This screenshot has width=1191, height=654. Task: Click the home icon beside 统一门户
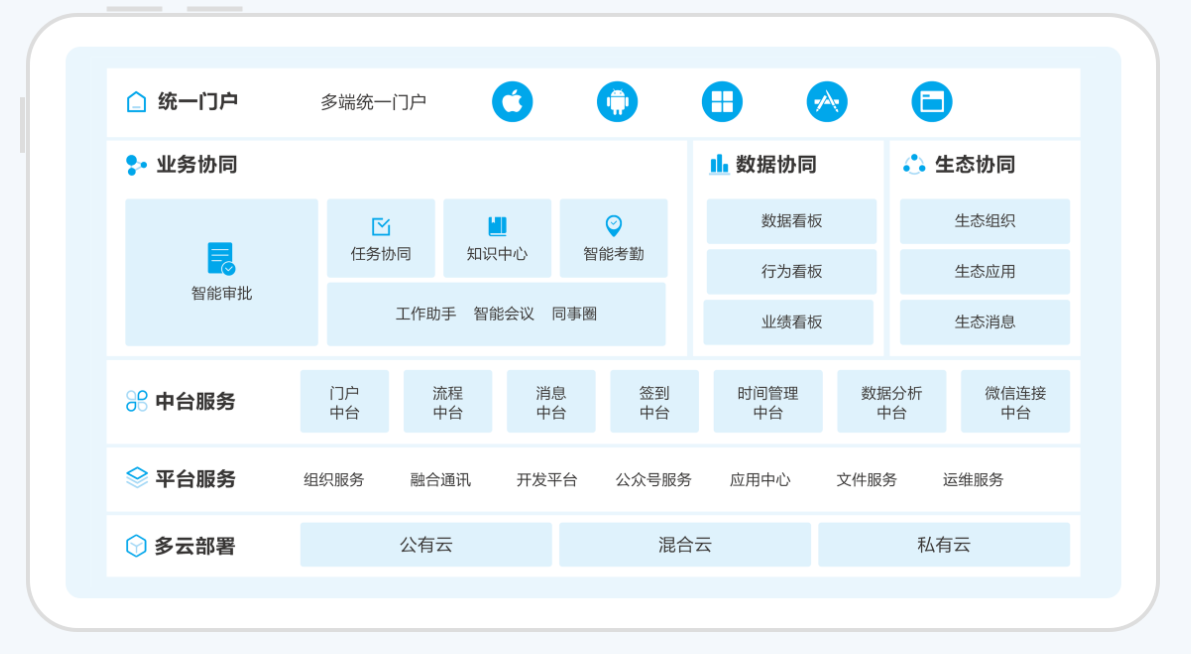[136, 101]
